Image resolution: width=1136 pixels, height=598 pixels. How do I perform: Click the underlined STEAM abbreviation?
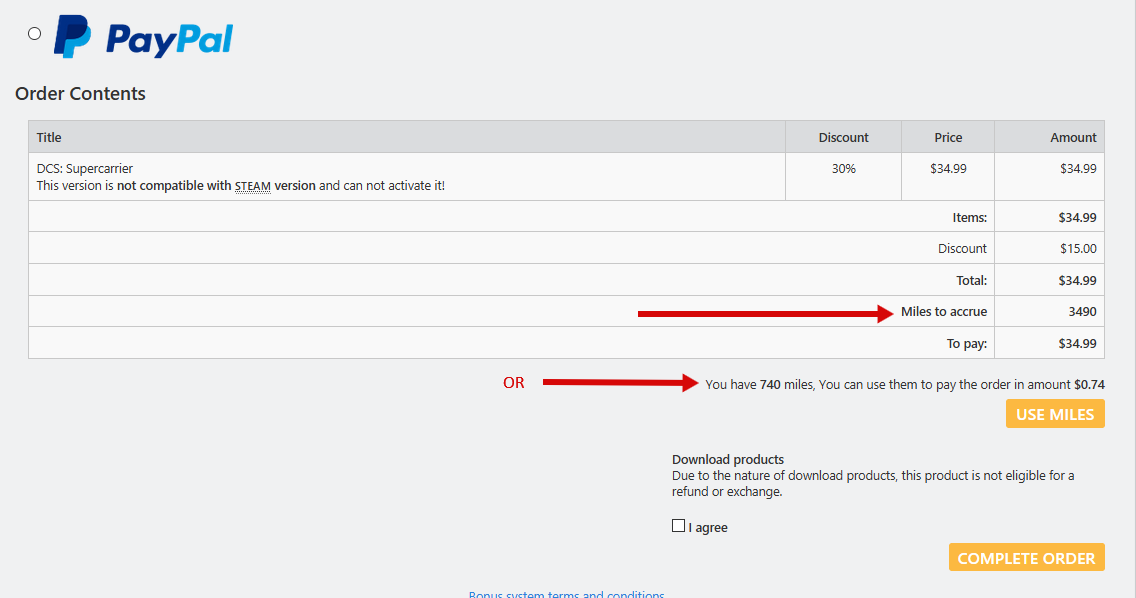(x=253, y=186)
